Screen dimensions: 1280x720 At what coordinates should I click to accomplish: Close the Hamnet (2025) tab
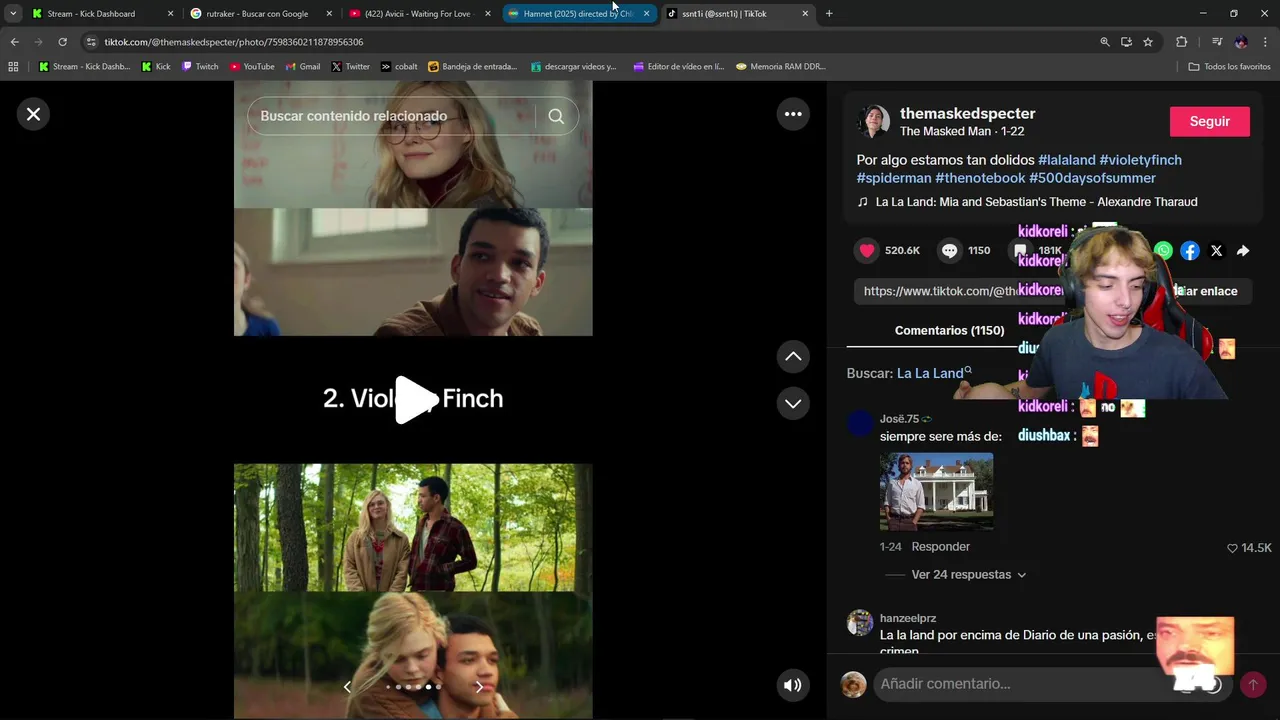point(646,14)
